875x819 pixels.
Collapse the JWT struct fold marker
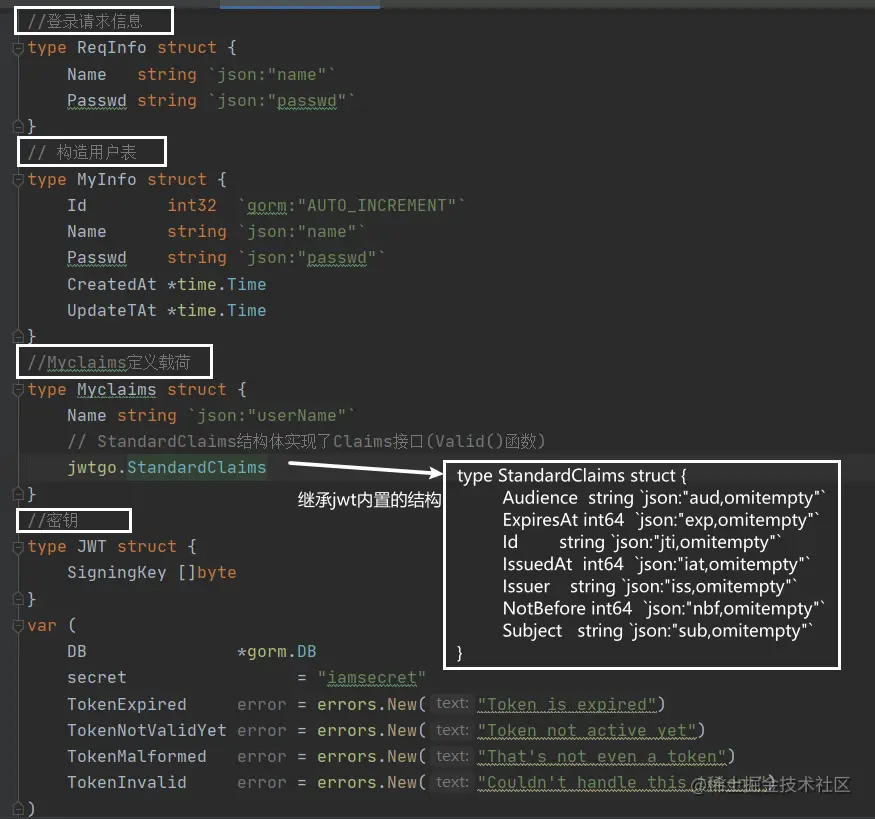click(18, 547)
